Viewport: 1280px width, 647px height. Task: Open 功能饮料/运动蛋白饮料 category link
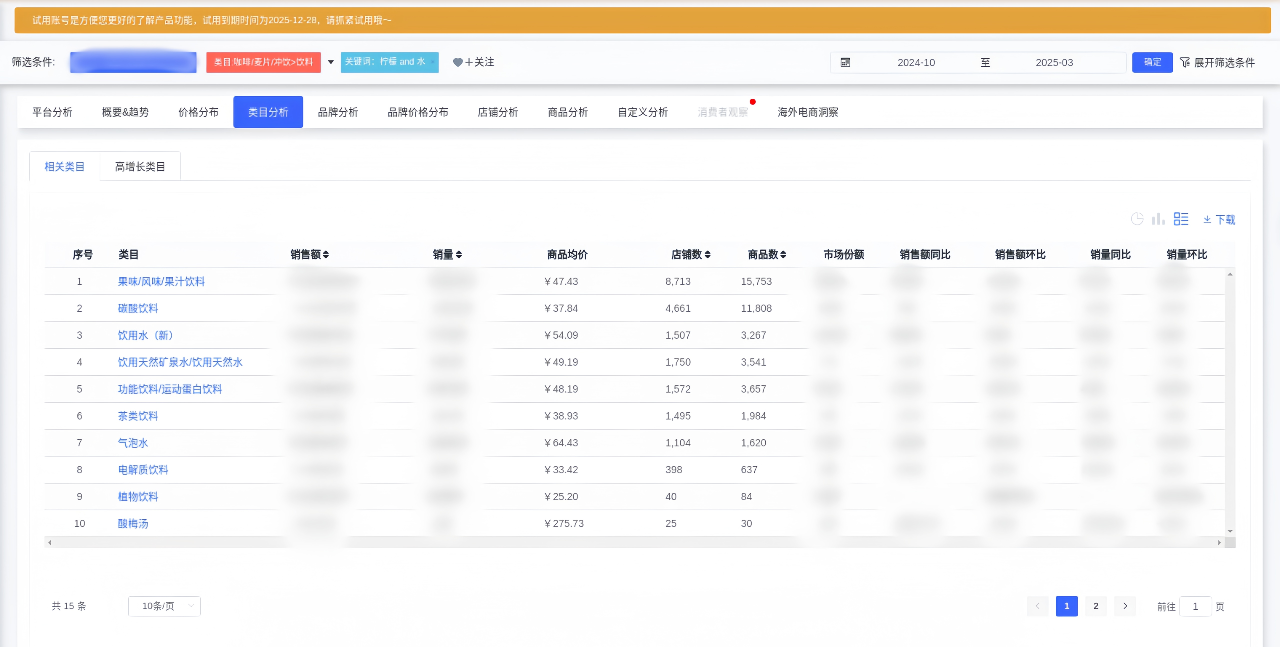[x=170, y=389]
